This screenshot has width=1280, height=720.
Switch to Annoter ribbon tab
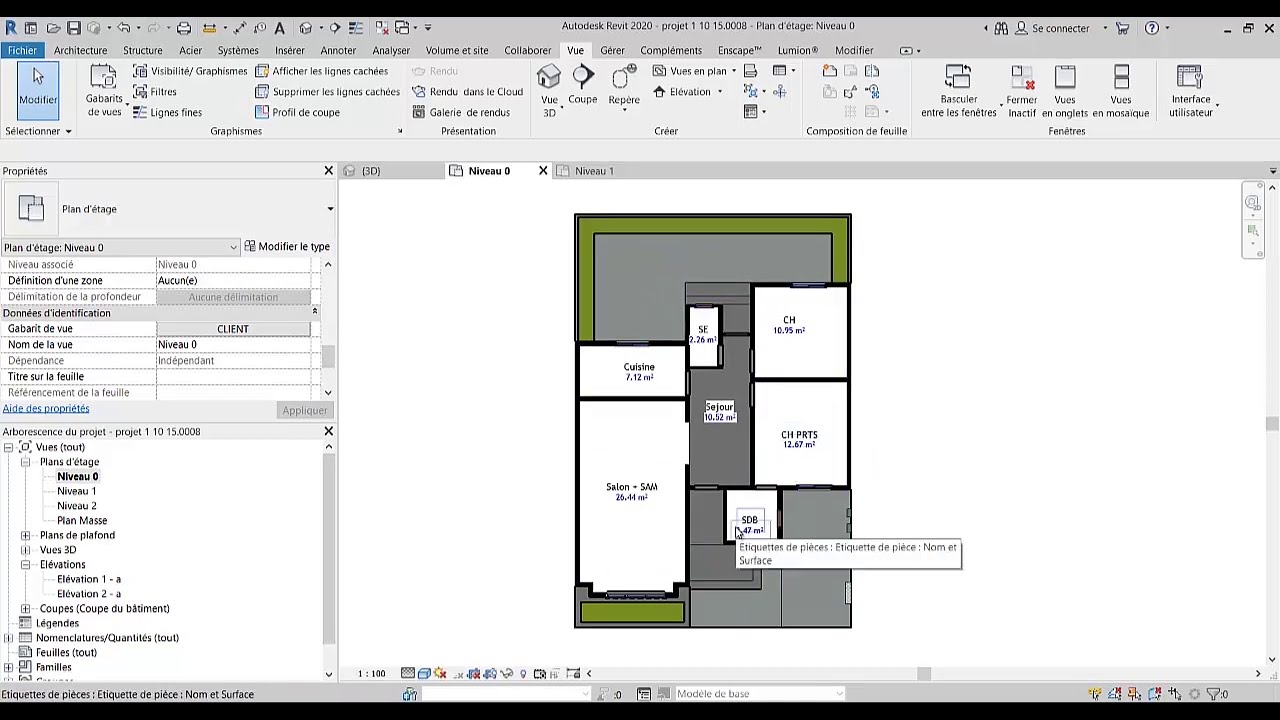click(338, 50)
